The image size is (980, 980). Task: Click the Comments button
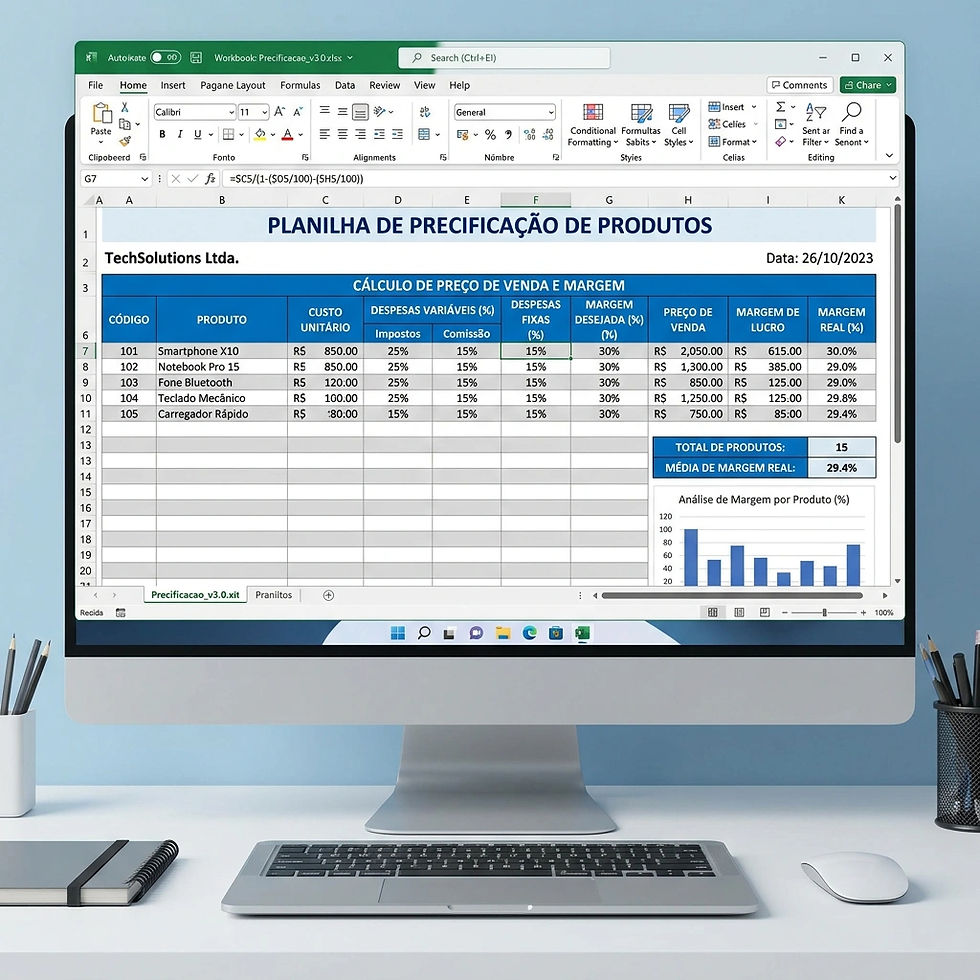(x=799, y=85)
